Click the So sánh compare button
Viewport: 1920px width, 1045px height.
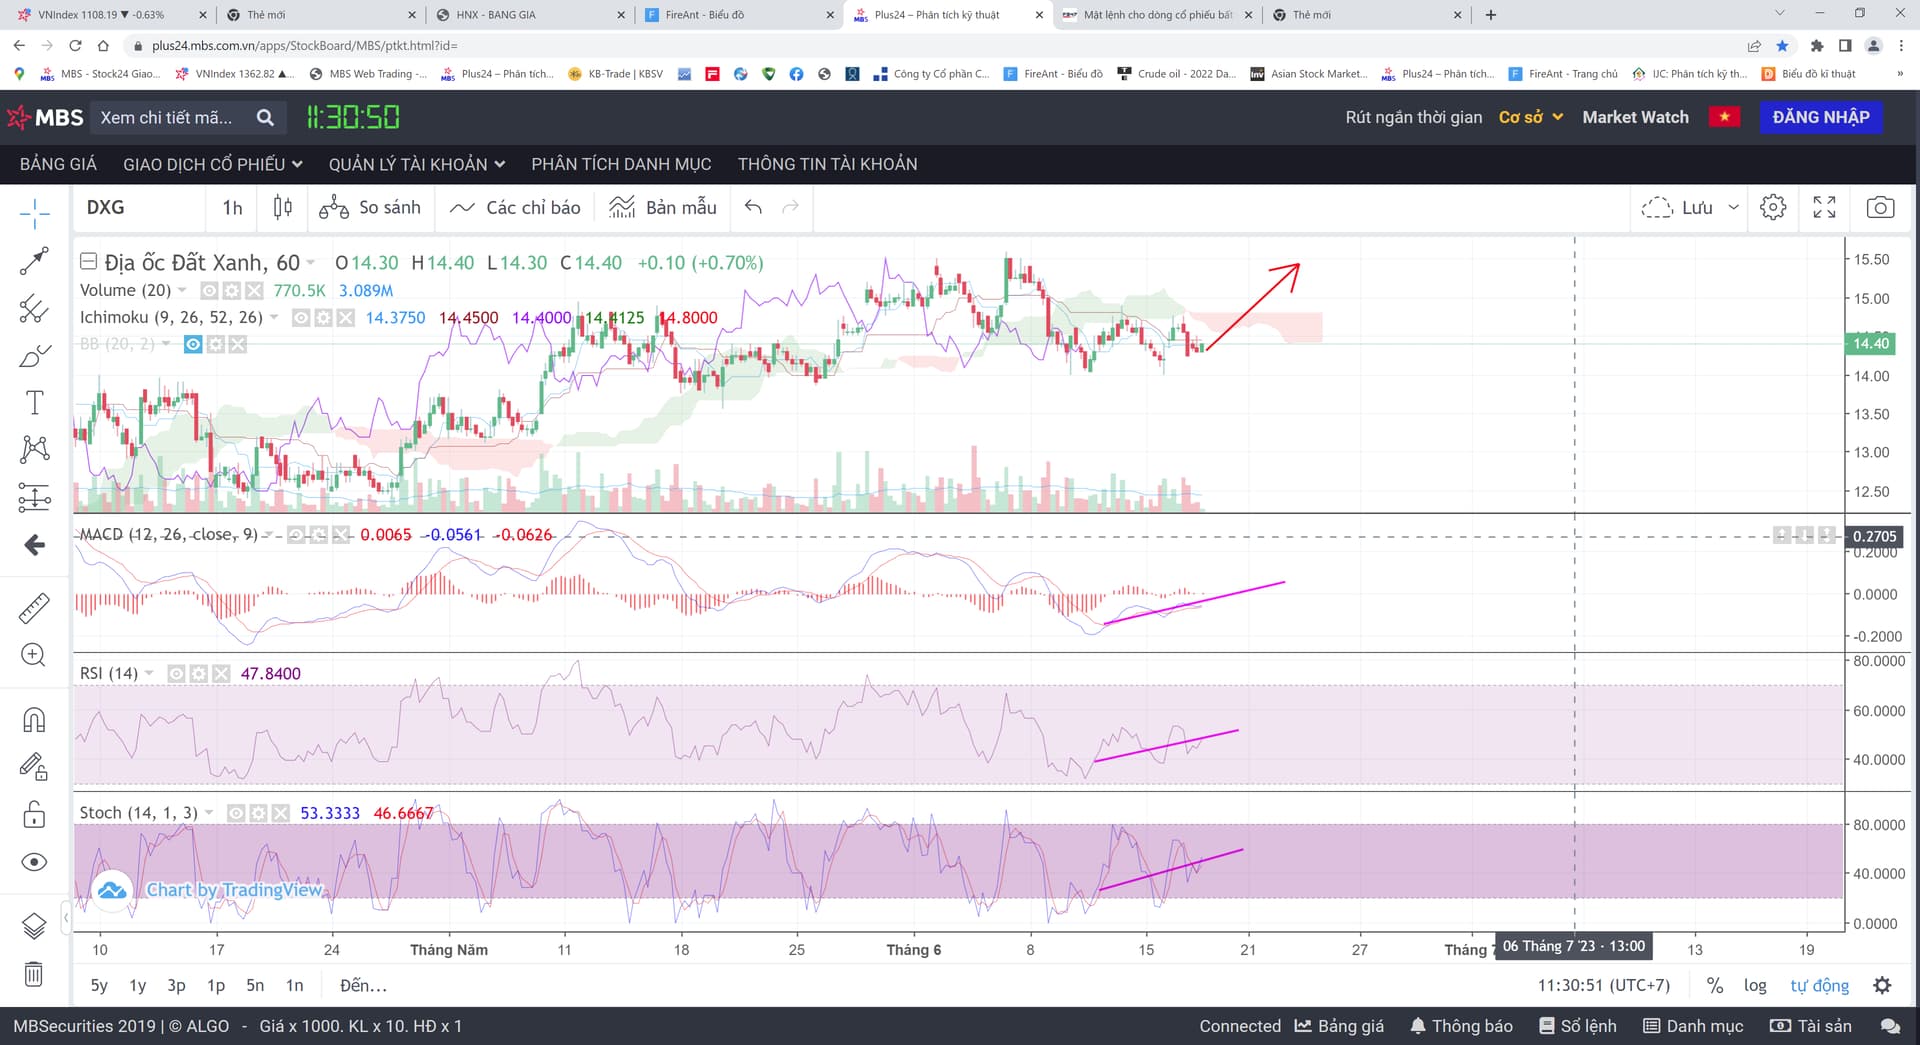pyautogui.click(x=370, y=207)
